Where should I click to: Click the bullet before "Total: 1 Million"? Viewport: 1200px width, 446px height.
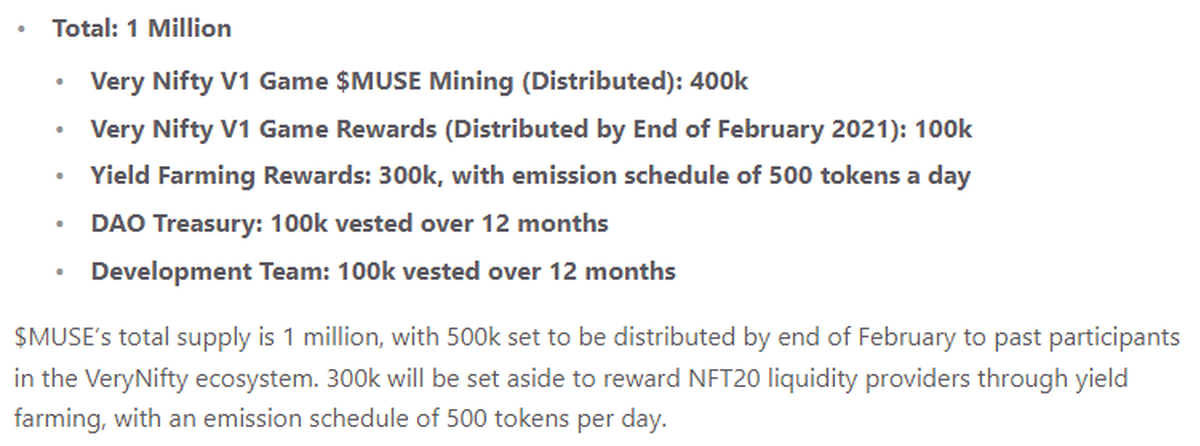(21, 29)
